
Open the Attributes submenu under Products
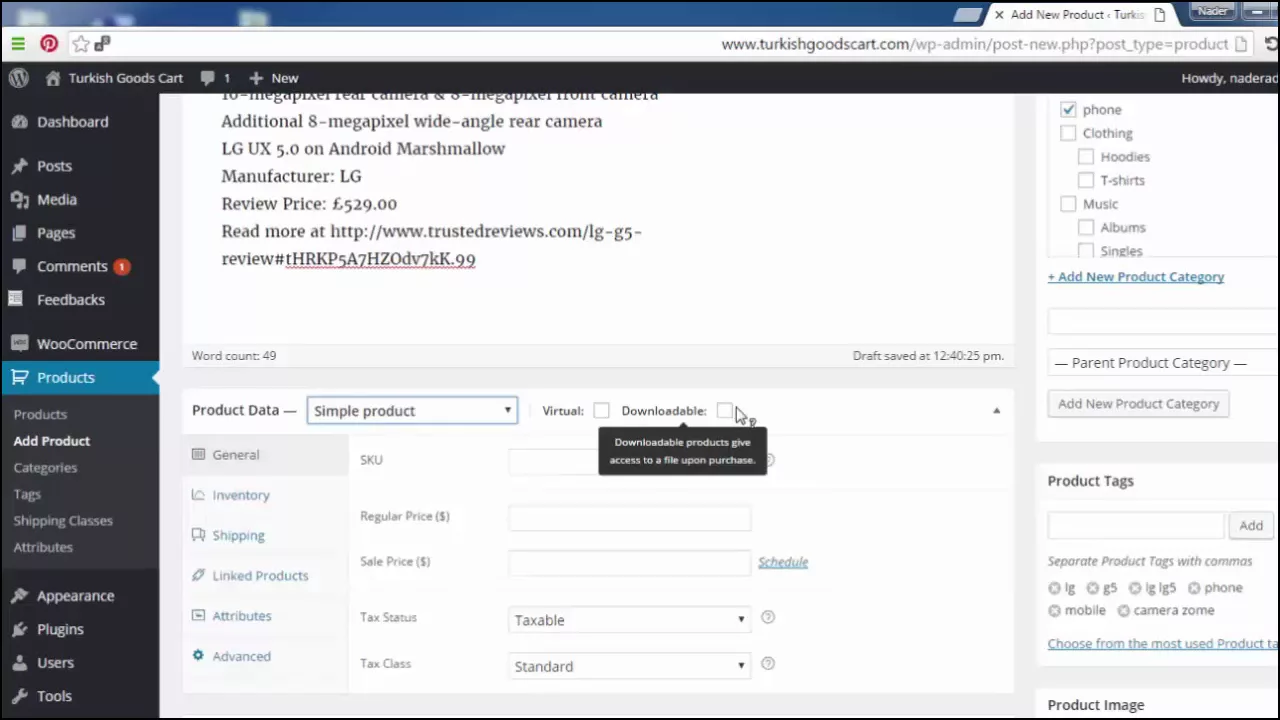pos(43,547)
